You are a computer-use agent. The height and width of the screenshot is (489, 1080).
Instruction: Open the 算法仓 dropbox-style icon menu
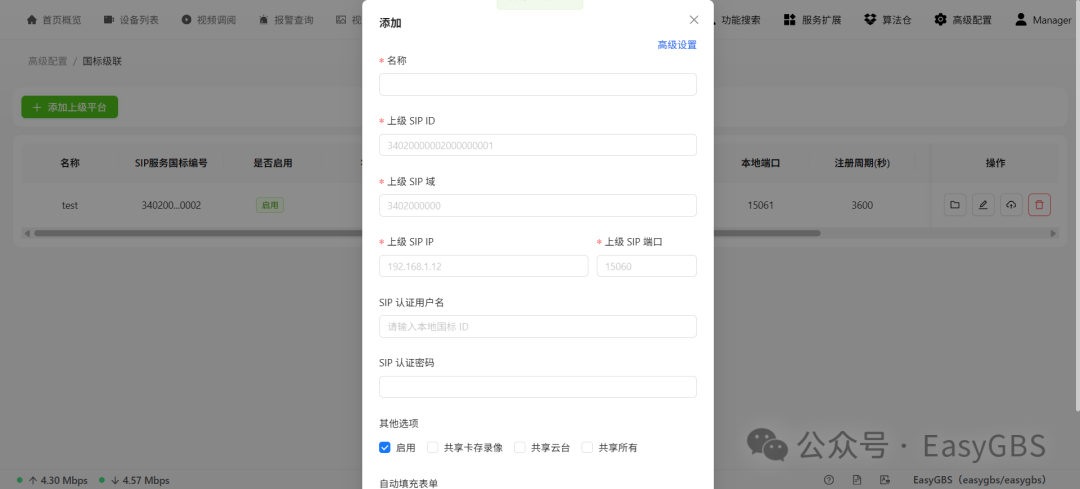coord(871,20)
